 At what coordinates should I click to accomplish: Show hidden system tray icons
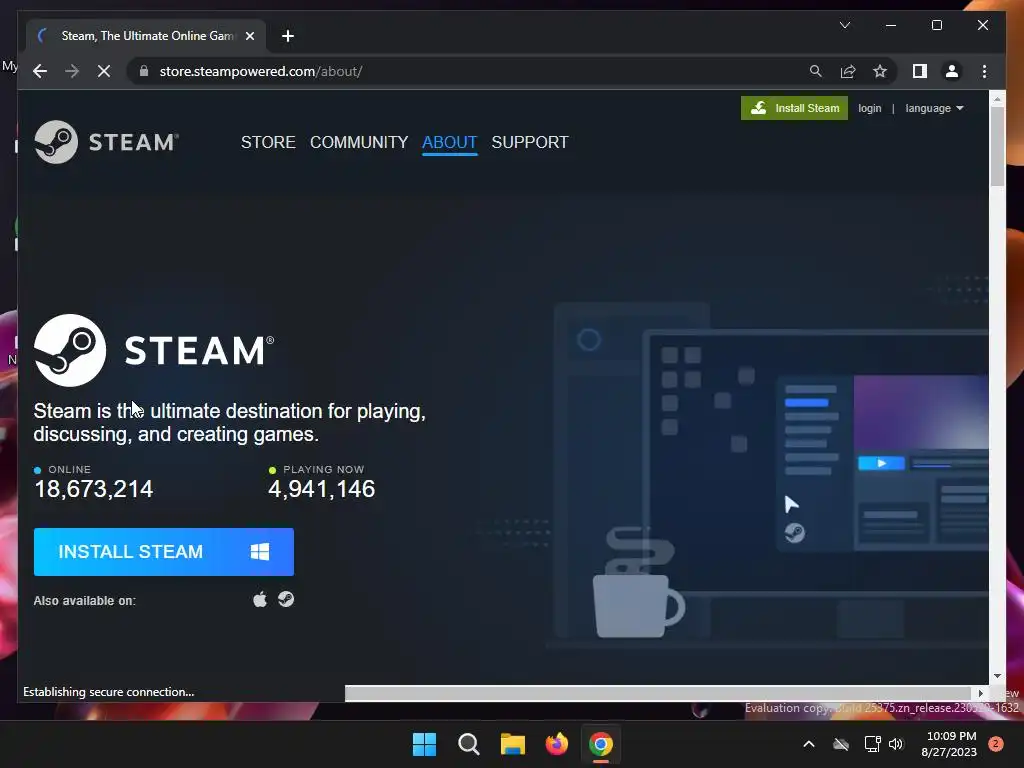click(808, 744)
